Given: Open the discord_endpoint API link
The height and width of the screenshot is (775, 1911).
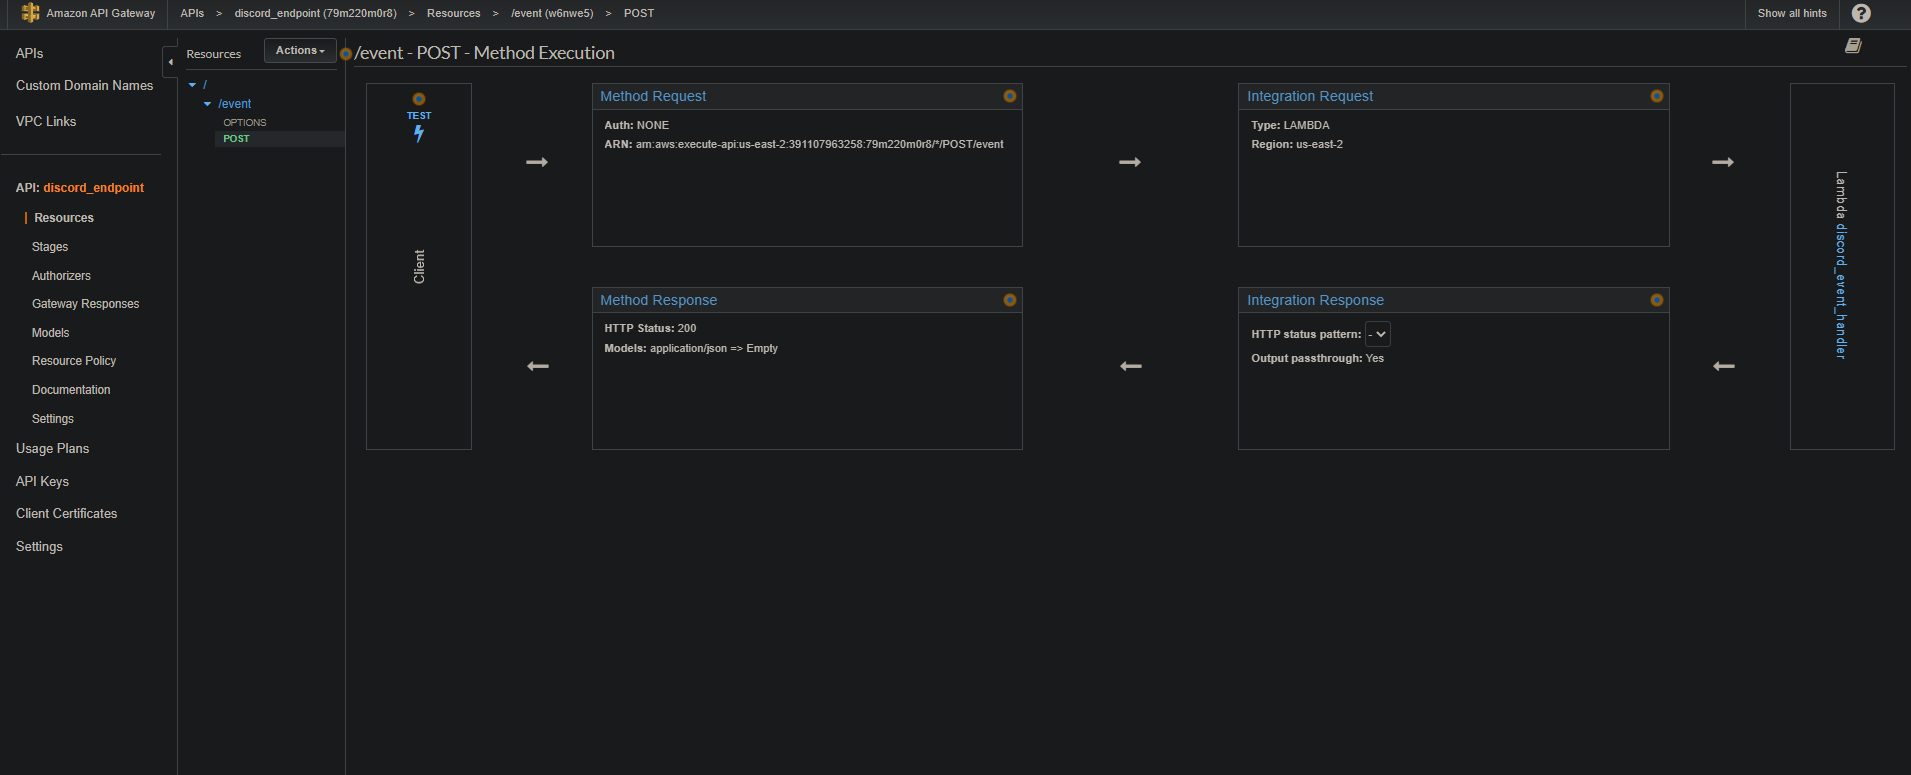Looking at the screenshot, I should click(94, 188).
